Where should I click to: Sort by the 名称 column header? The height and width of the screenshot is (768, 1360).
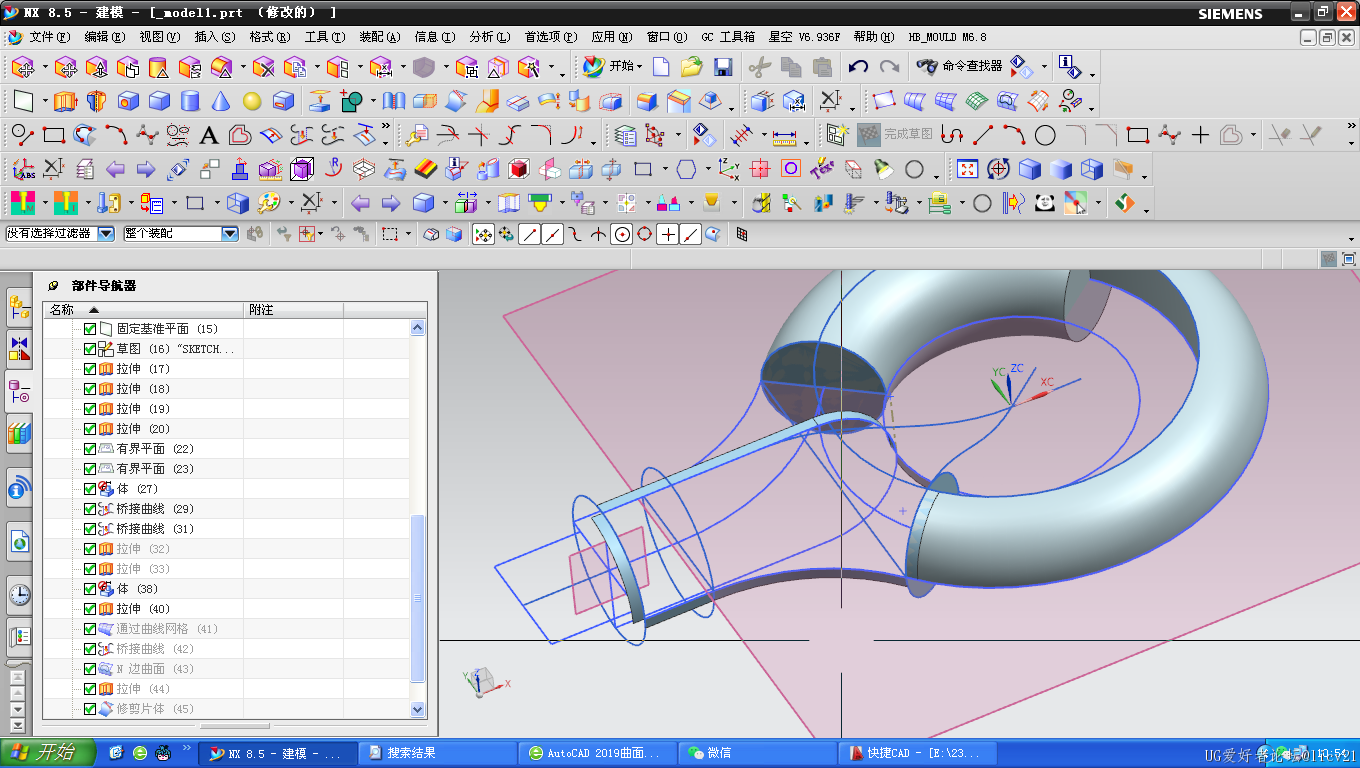[143, 310]
